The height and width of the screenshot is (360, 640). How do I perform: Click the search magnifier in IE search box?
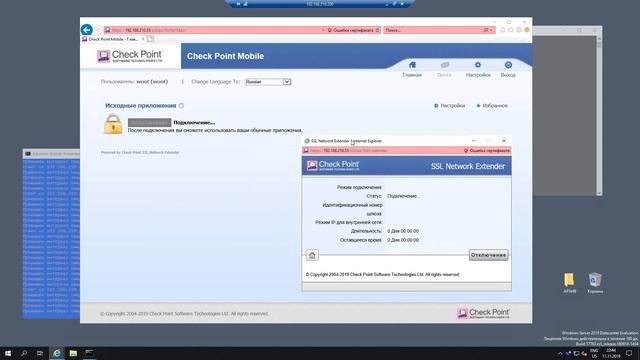click(486, 30)
